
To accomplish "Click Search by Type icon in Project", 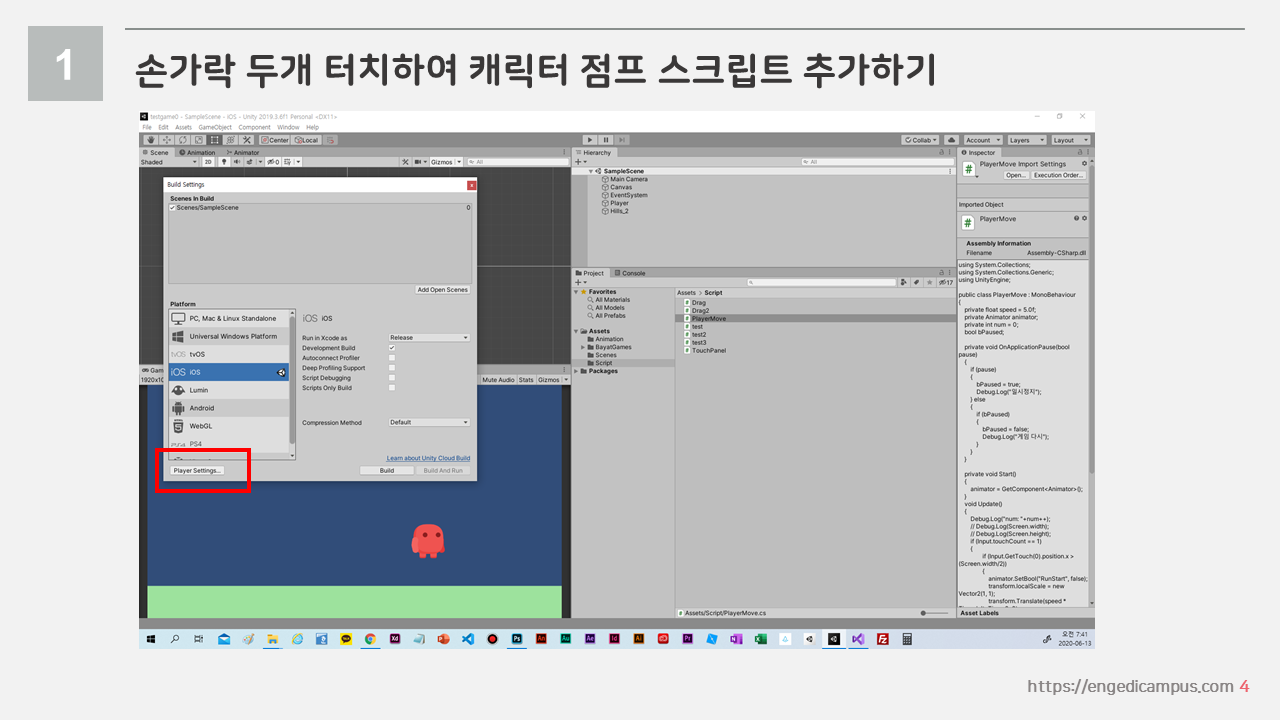I will pyautogui.click(x=903, y=282).
